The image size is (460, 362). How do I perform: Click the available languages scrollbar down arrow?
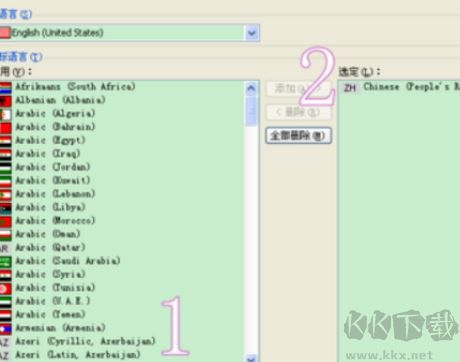coord(251,358)
